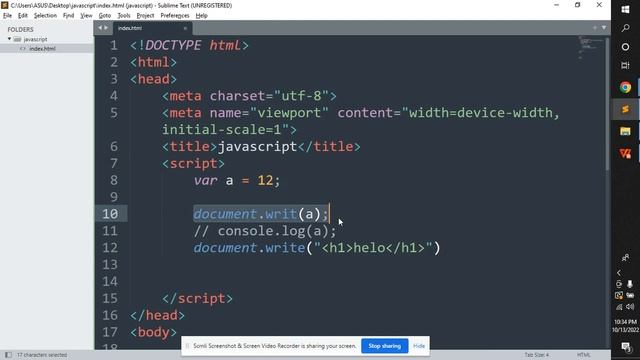Open the Windows Start menu

tap(625, 9)
